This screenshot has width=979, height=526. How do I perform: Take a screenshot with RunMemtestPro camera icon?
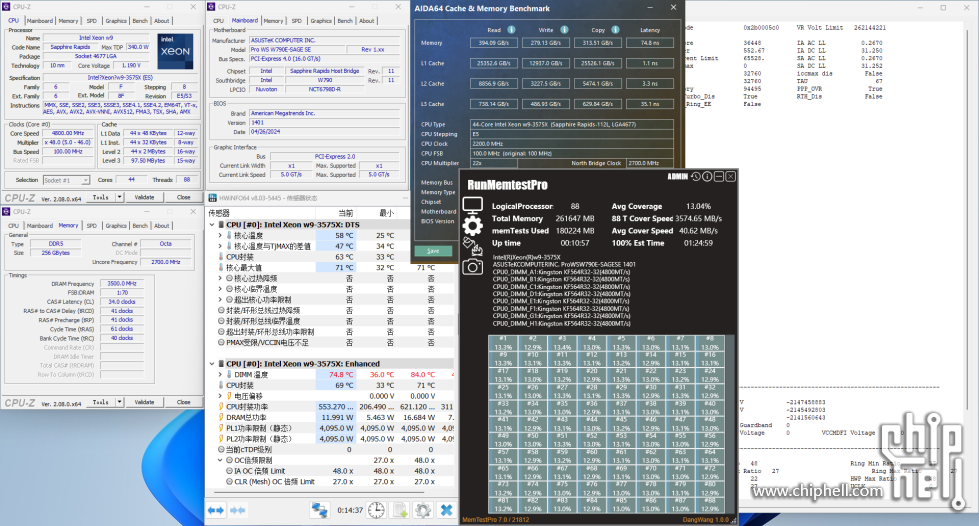click(473, 267)
